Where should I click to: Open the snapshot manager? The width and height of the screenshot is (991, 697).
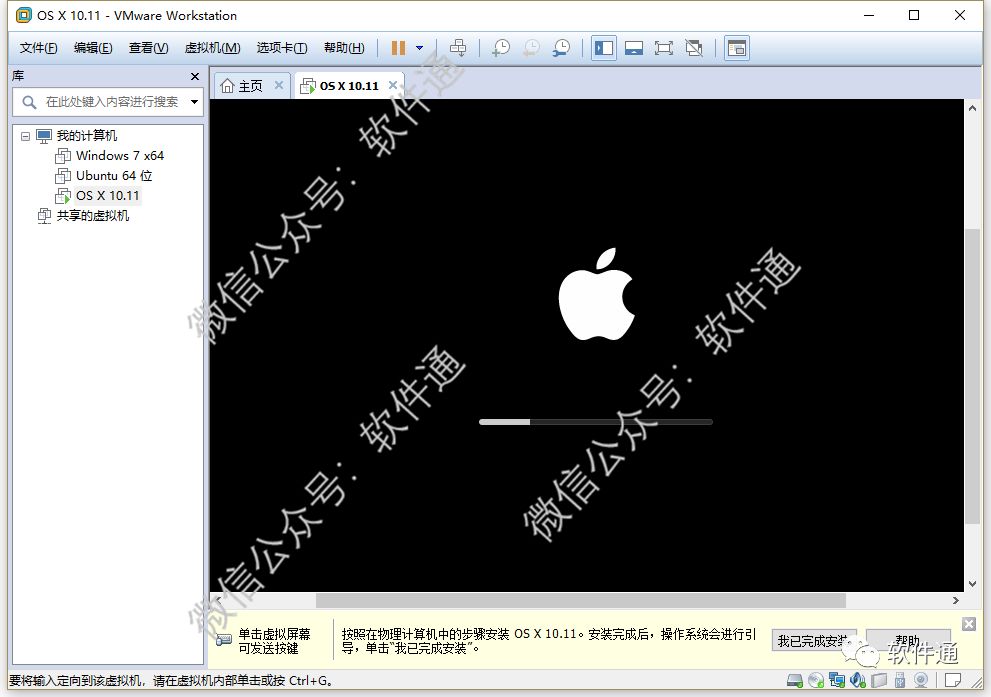coord(561,48)
